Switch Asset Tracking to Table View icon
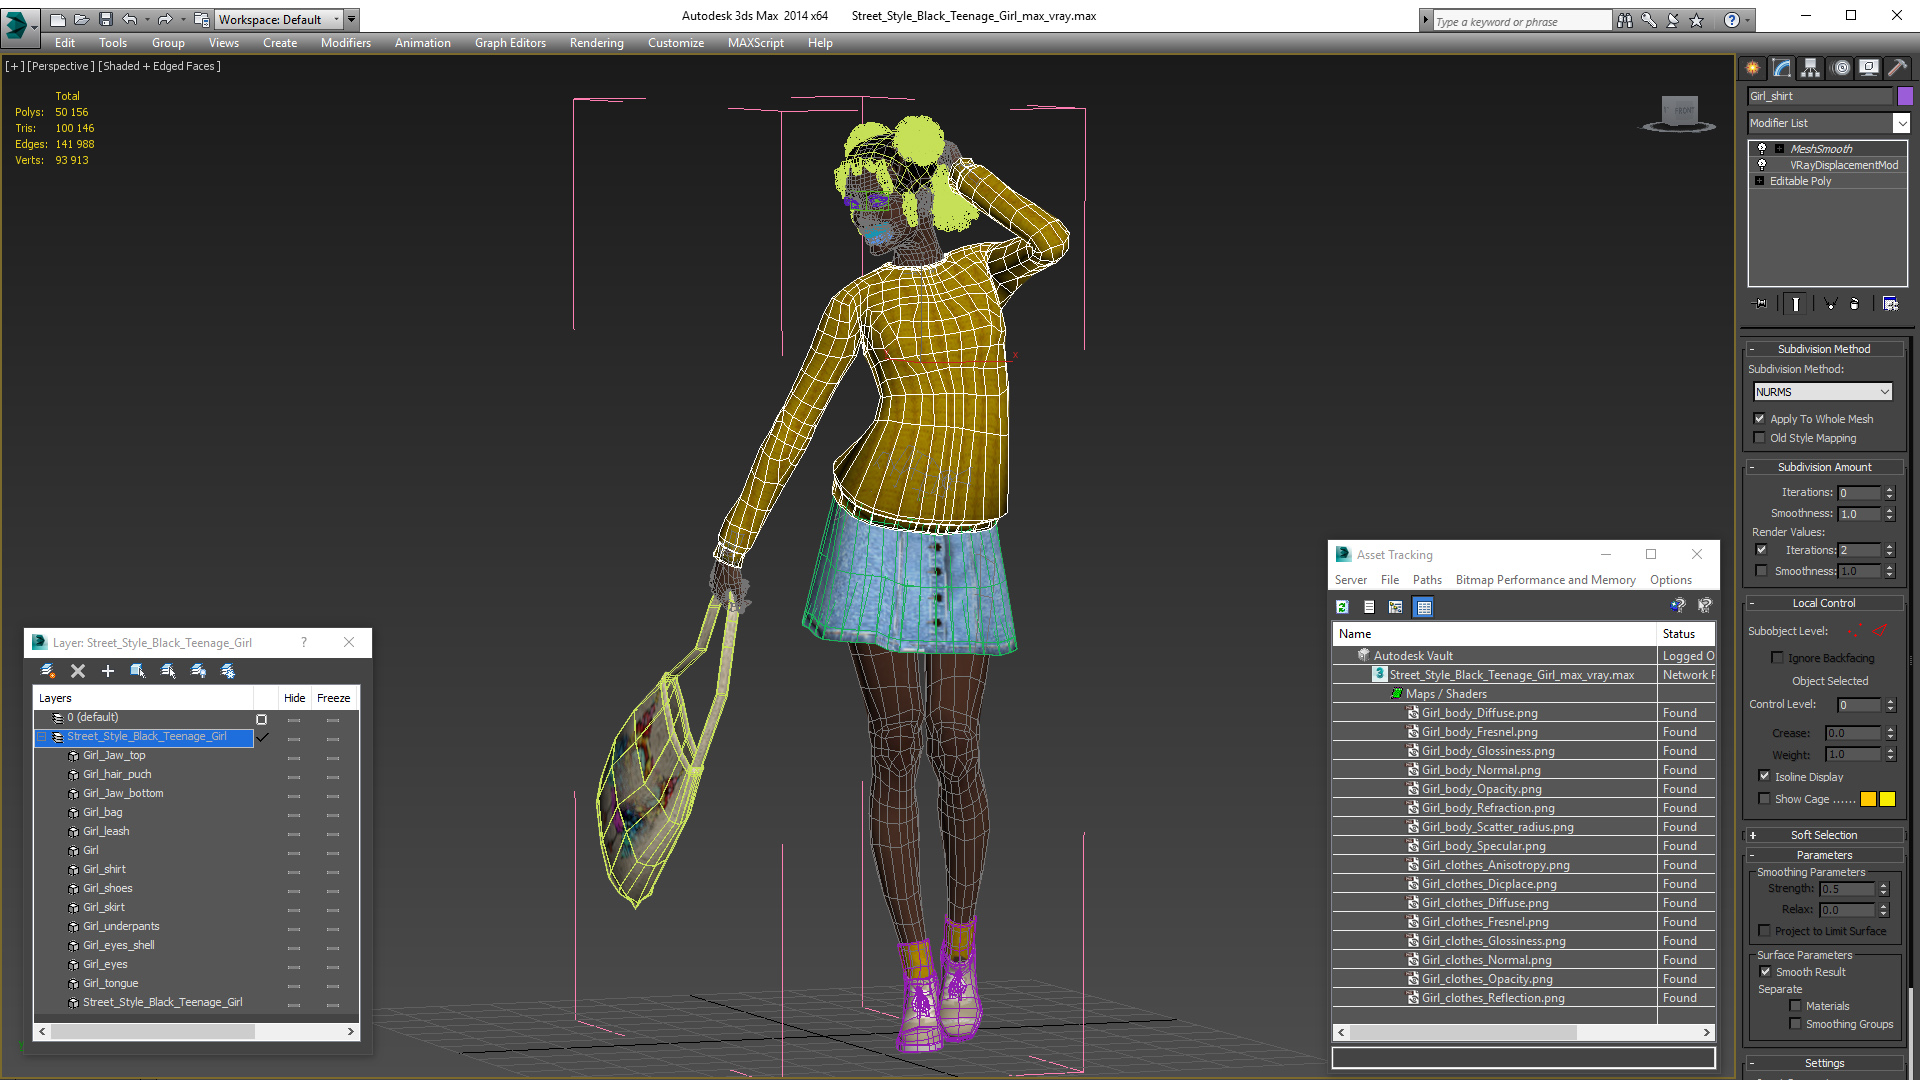This screenshot has width=1920, height=1080. [x=1424, y=607]
